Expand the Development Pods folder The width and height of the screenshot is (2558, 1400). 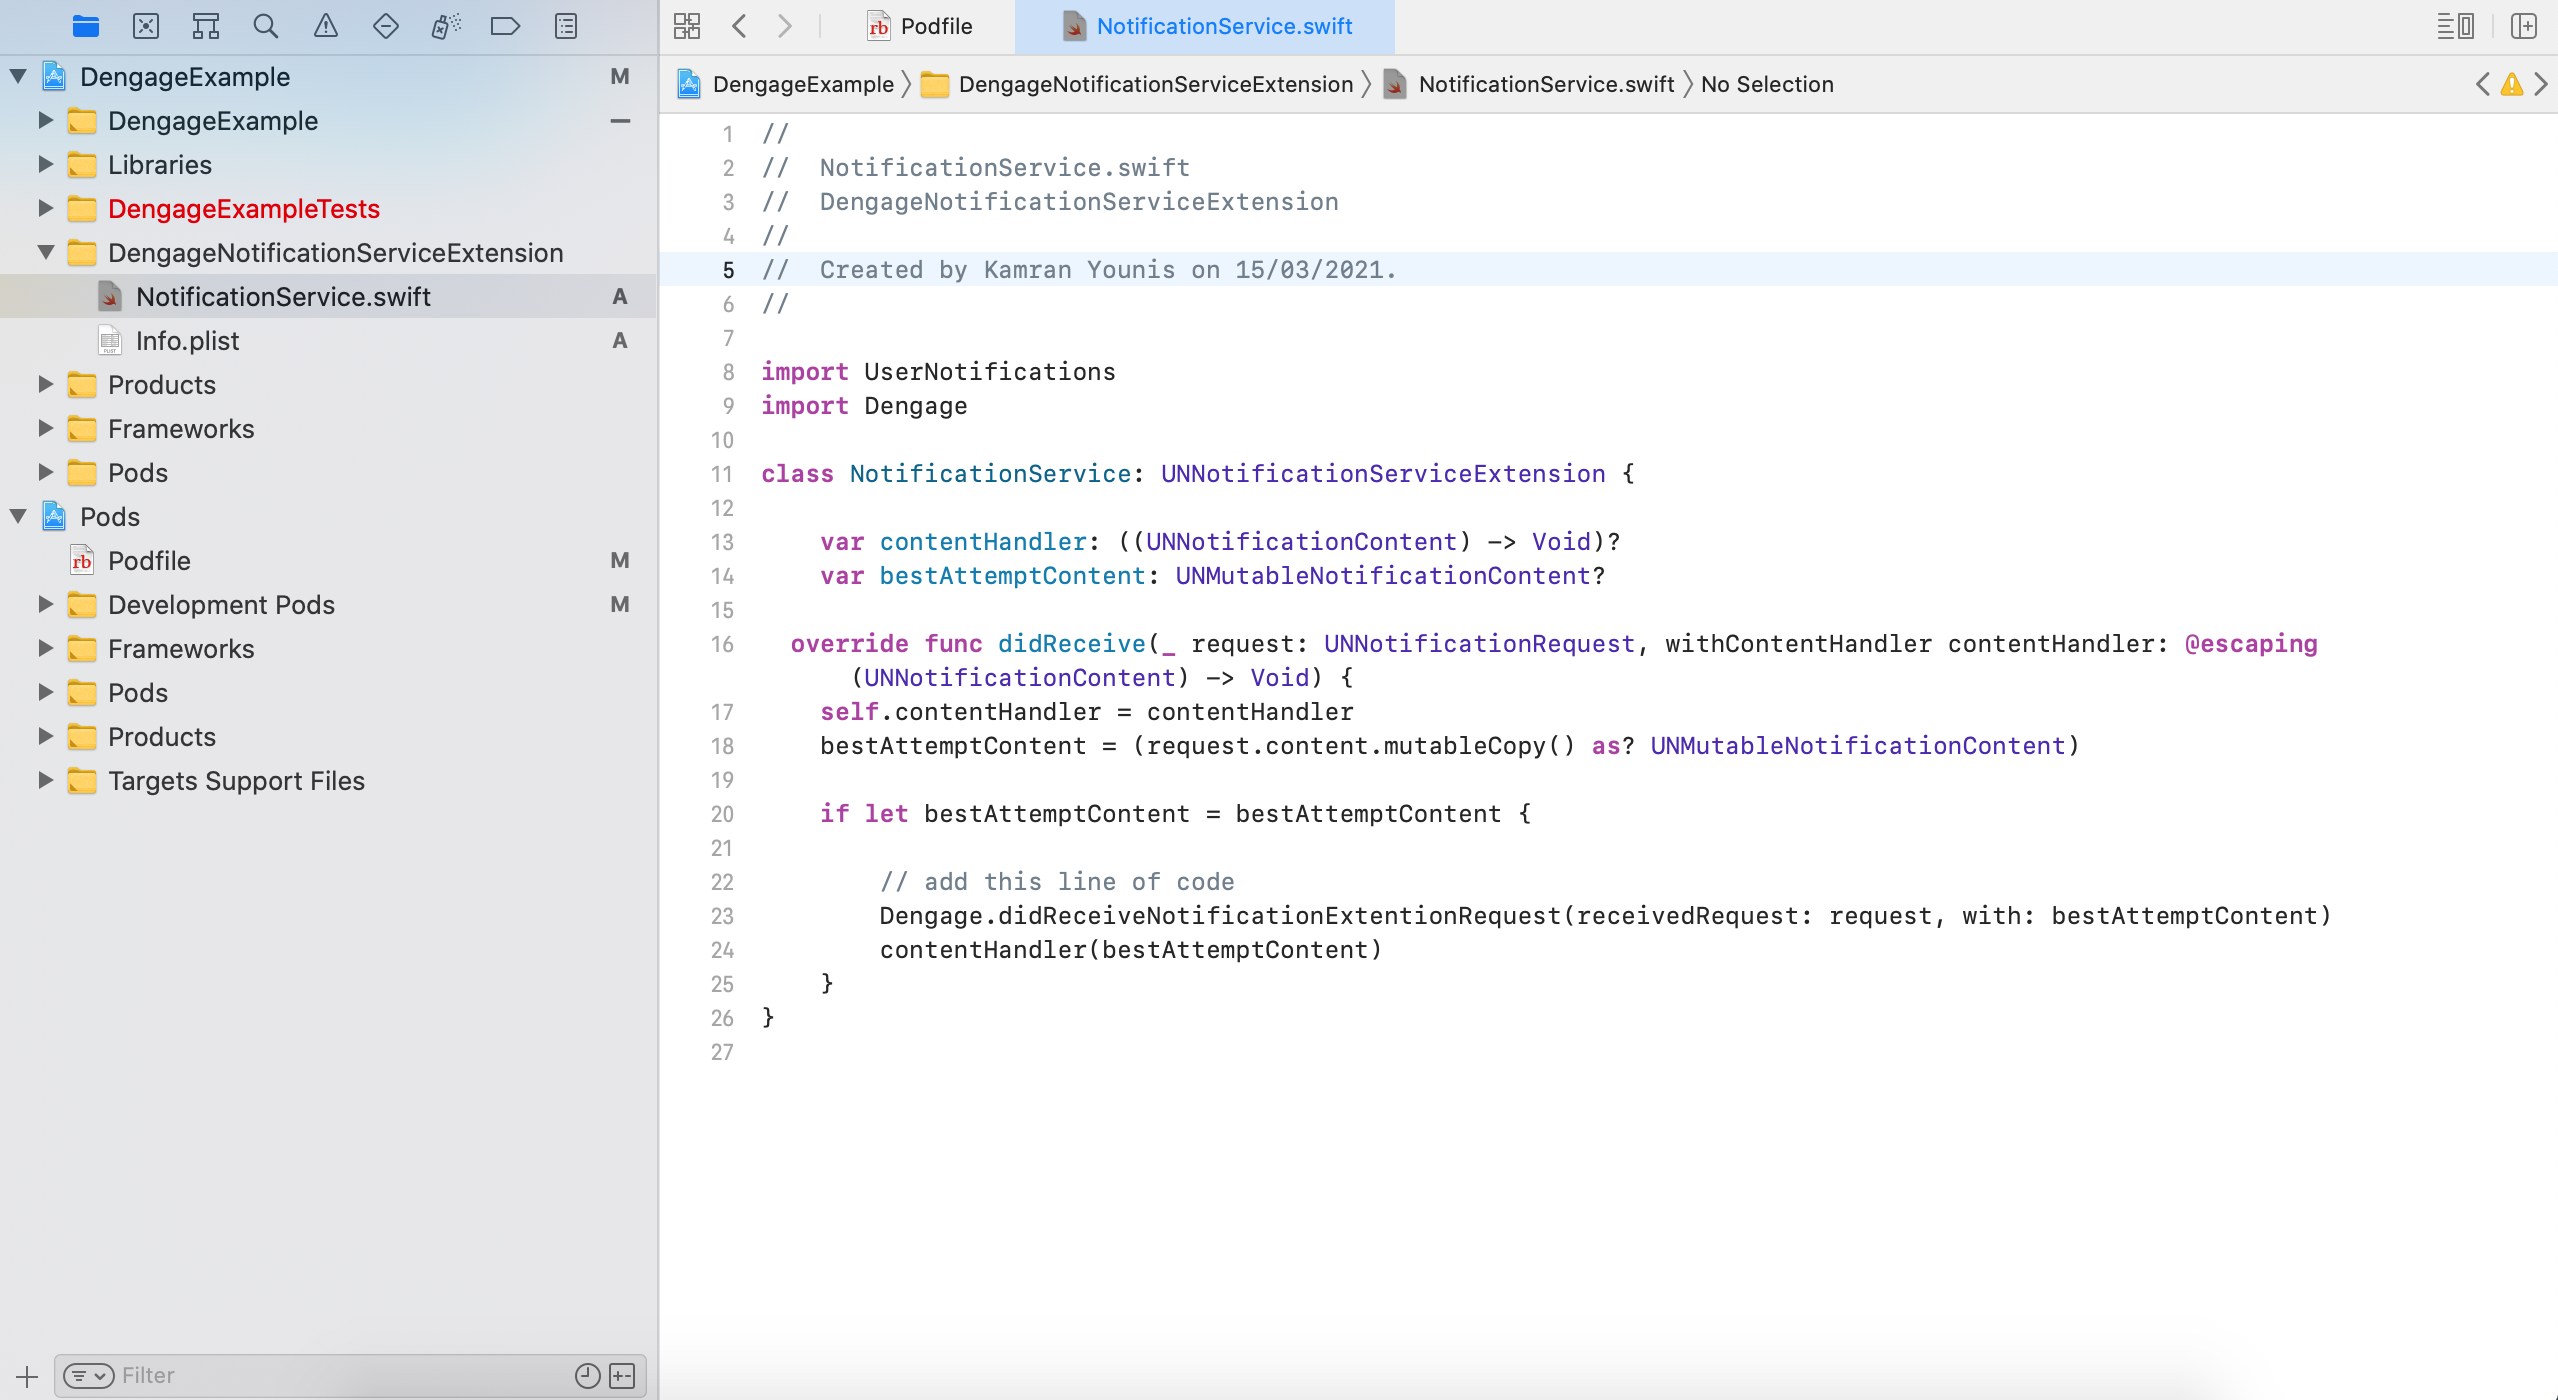click(46, 605)
